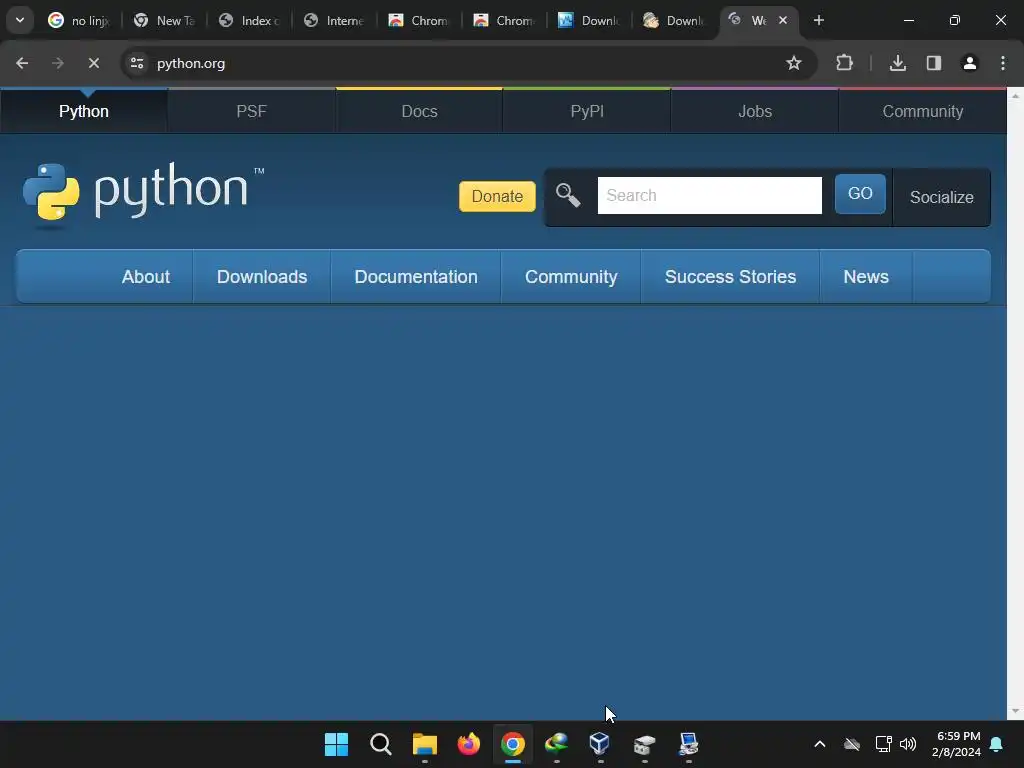Image resolution: width=1024 pixels, height=768 pixels.
Task: Go back using browser back arrow
Action: click(22, 63)
